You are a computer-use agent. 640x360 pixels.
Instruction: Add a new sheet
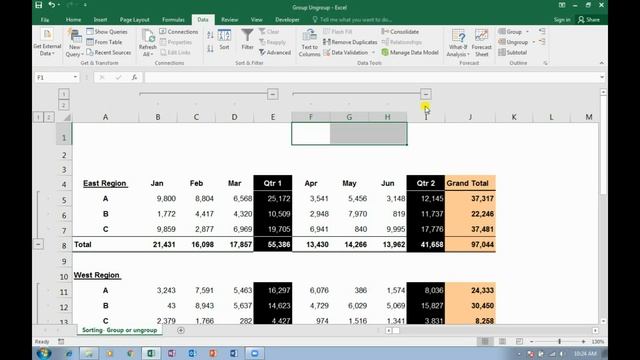coord(181,330)
